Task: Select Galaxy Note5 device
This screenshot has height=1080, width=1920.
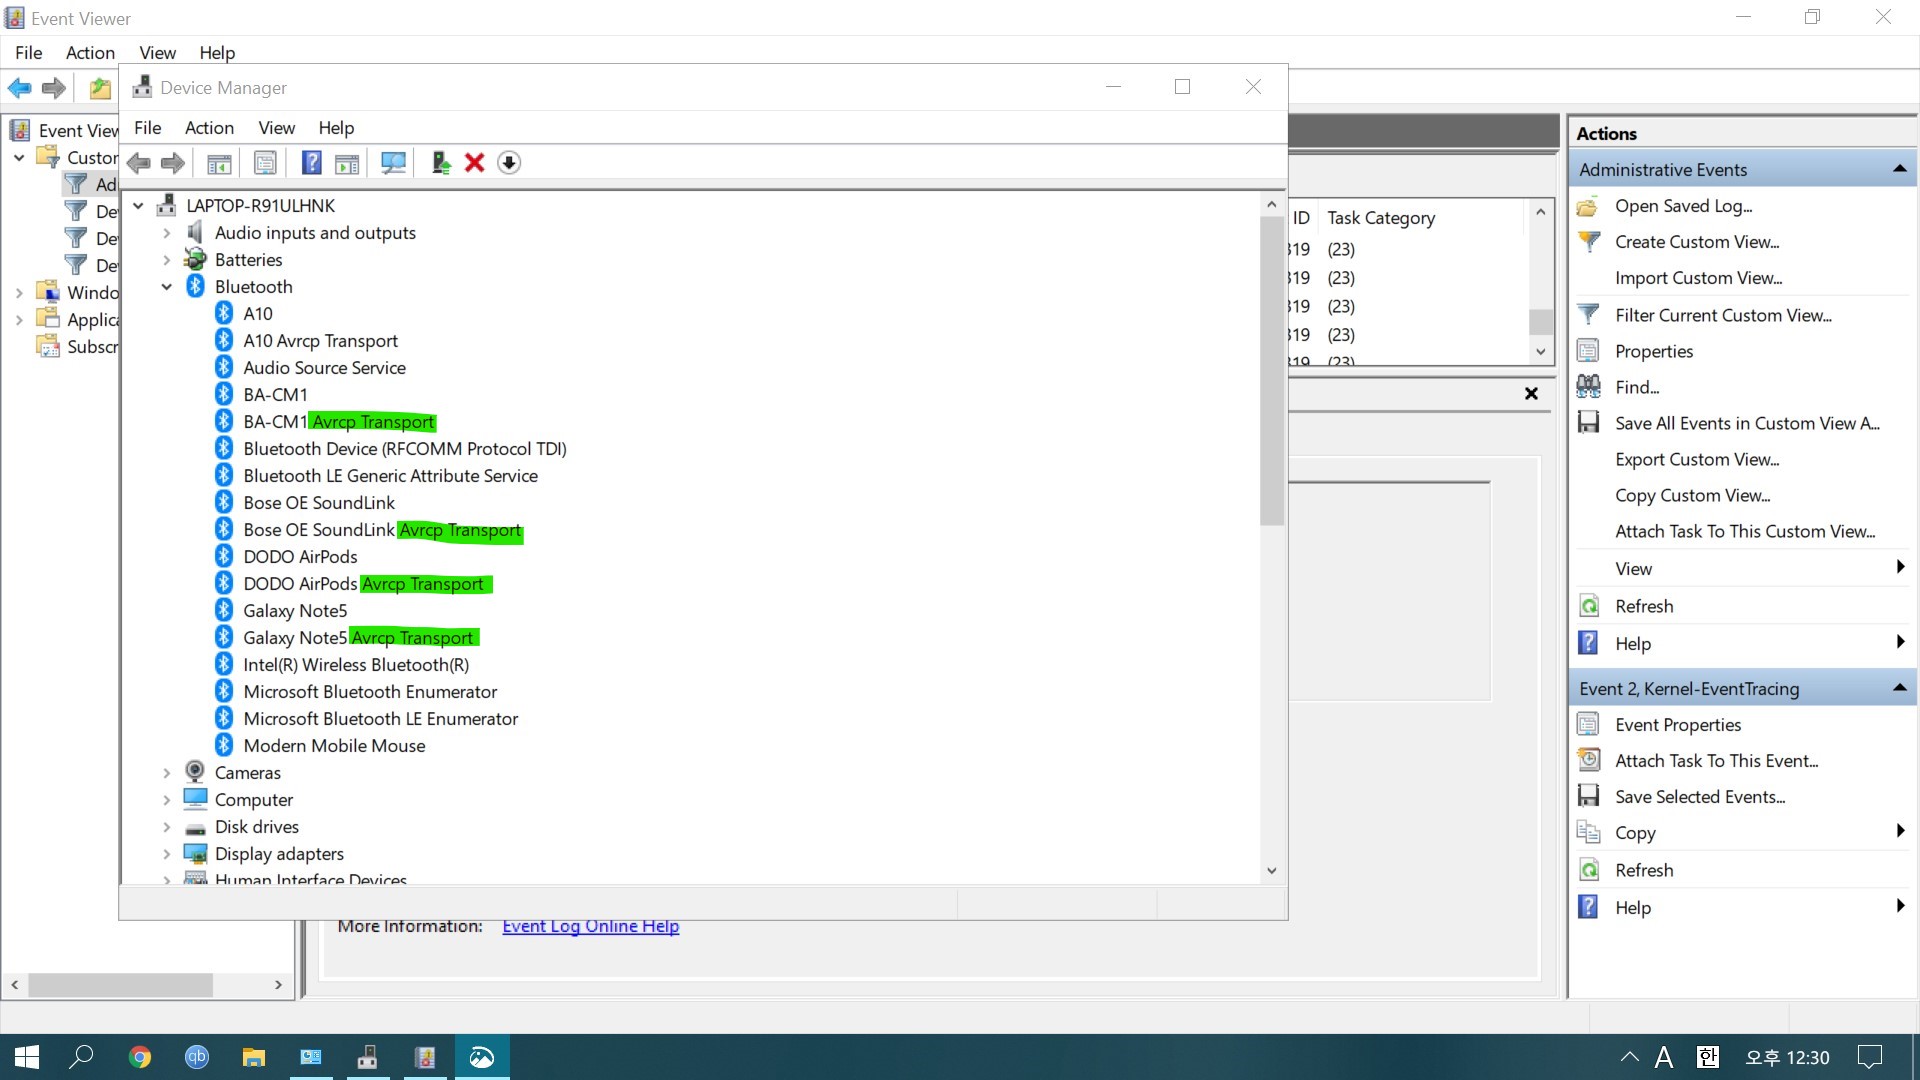Action: pyautogui.click(x=295, y=611)
